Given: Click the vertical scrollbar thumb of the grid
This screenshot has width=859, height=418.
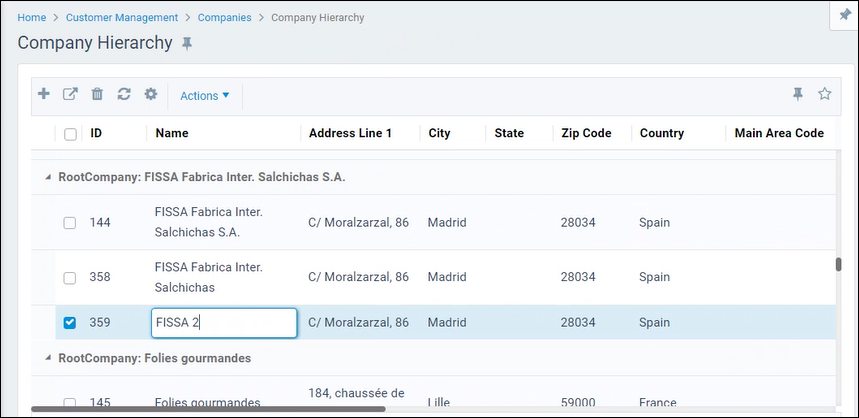Looking at the screenshot, I should pyautogui.click(x=838, y=265).
